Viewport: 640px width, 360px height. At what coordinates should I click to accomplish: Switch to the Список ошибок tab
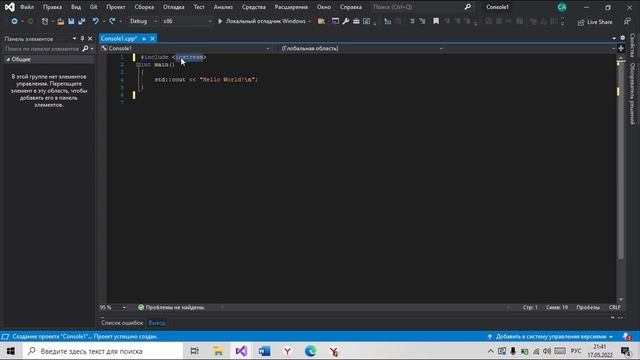[122, 323]
